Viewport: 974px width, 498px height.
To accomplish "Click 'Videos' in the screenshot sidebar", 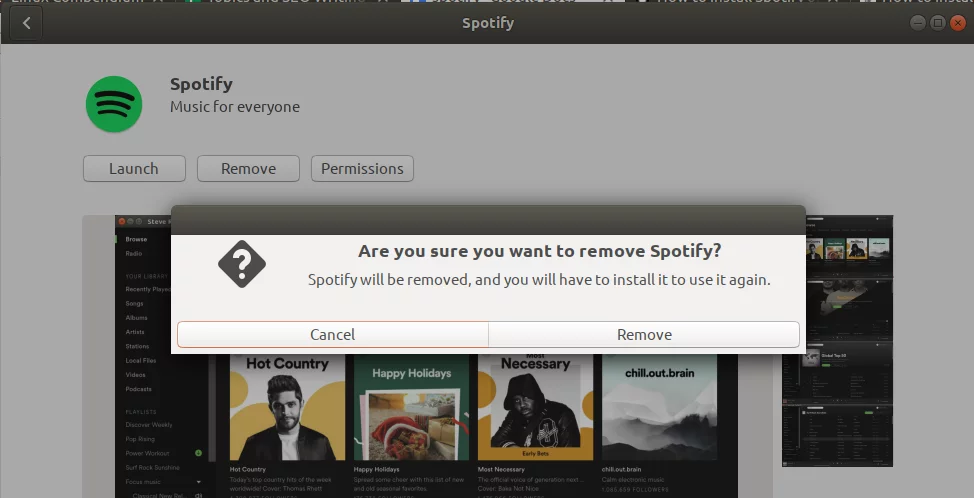I will pyautogui.click(x=135, y=375).
